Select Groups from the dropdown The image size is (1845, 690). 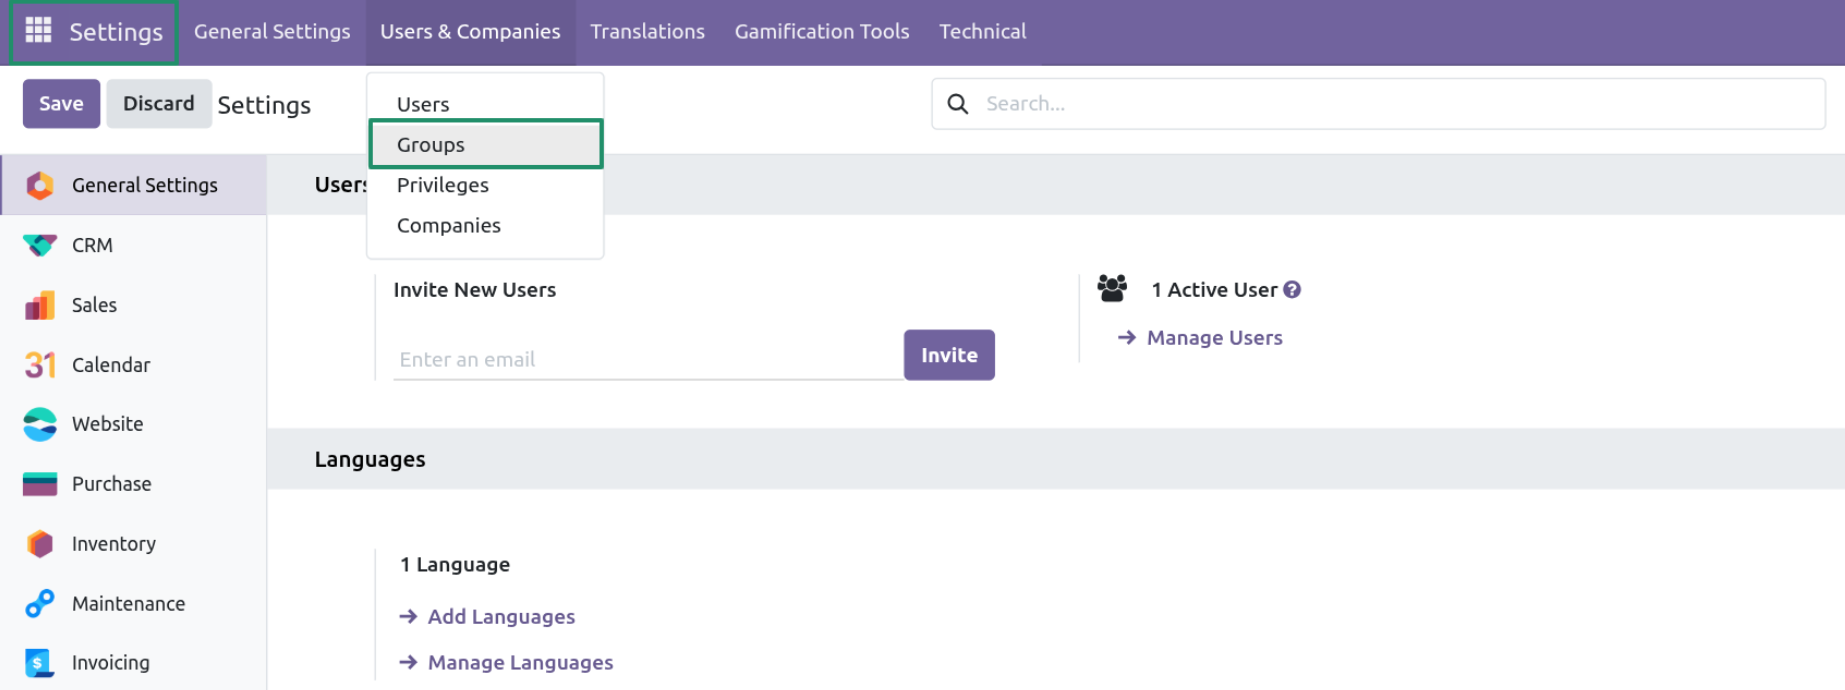pyautogui.click(x=485, y=144)
